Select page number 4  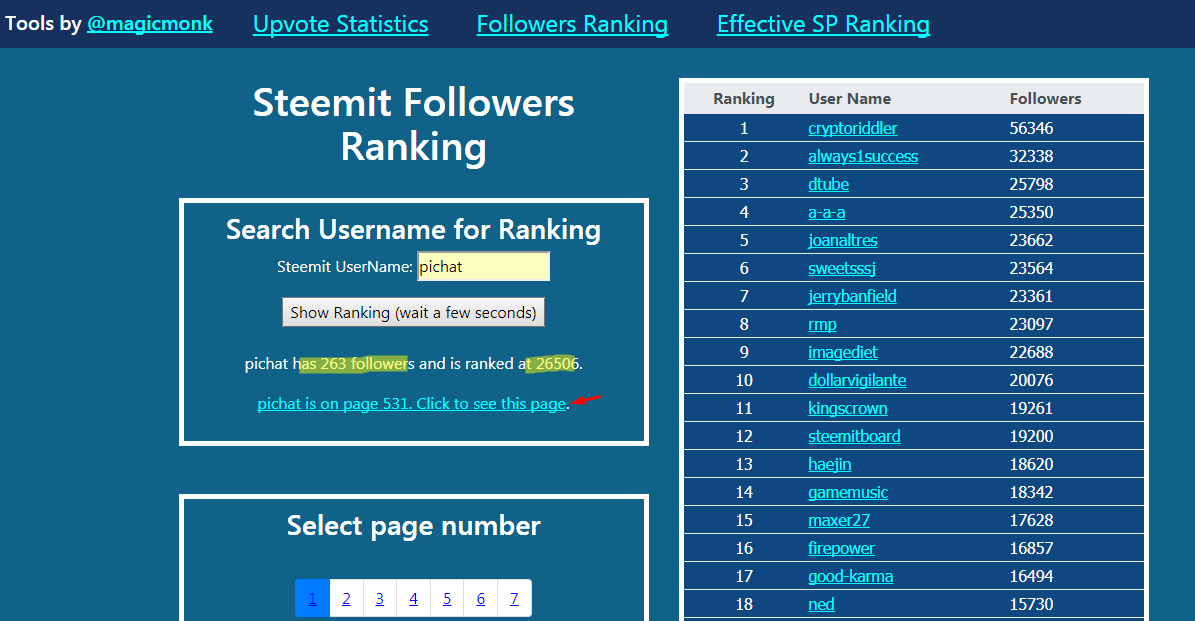pos(413,598)
